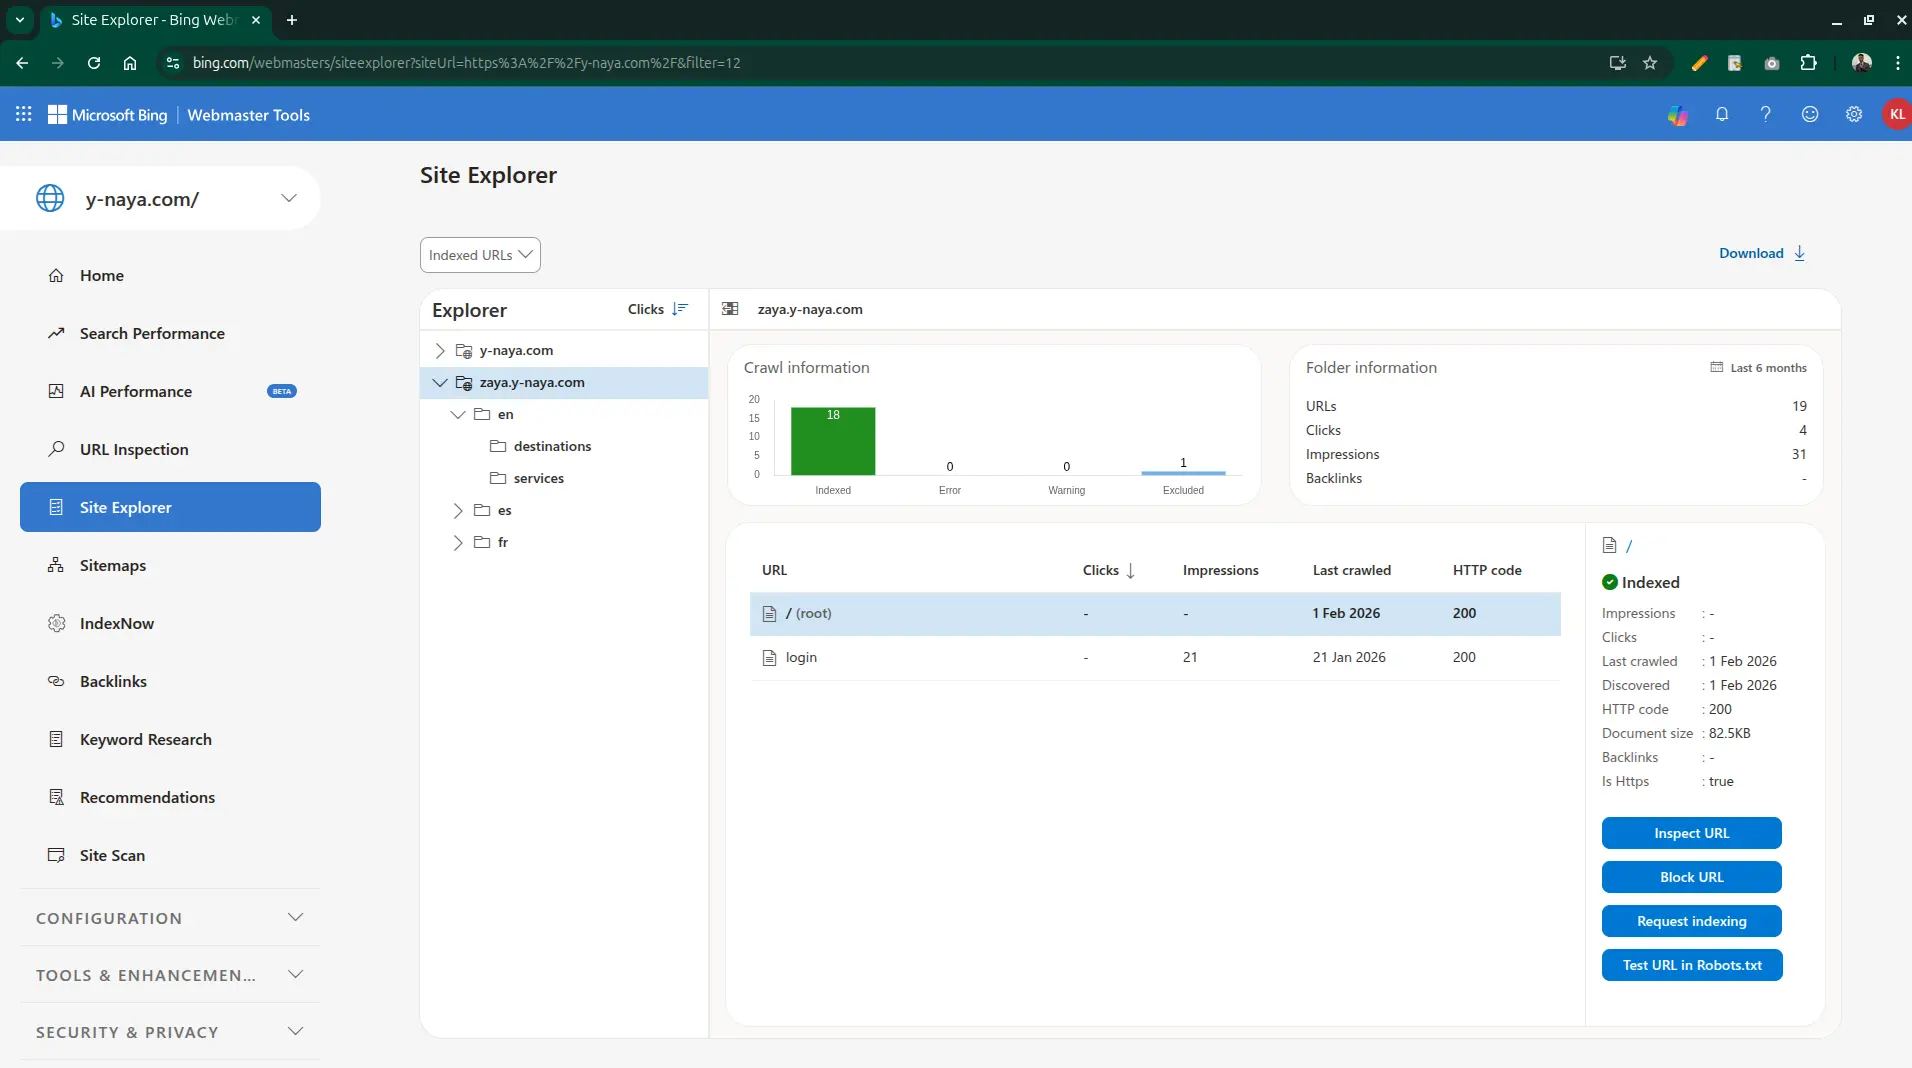Viewport: 1912px width, 1068px height.
Task: Click the green Indexed bar in chart
Action: (832, 442)
